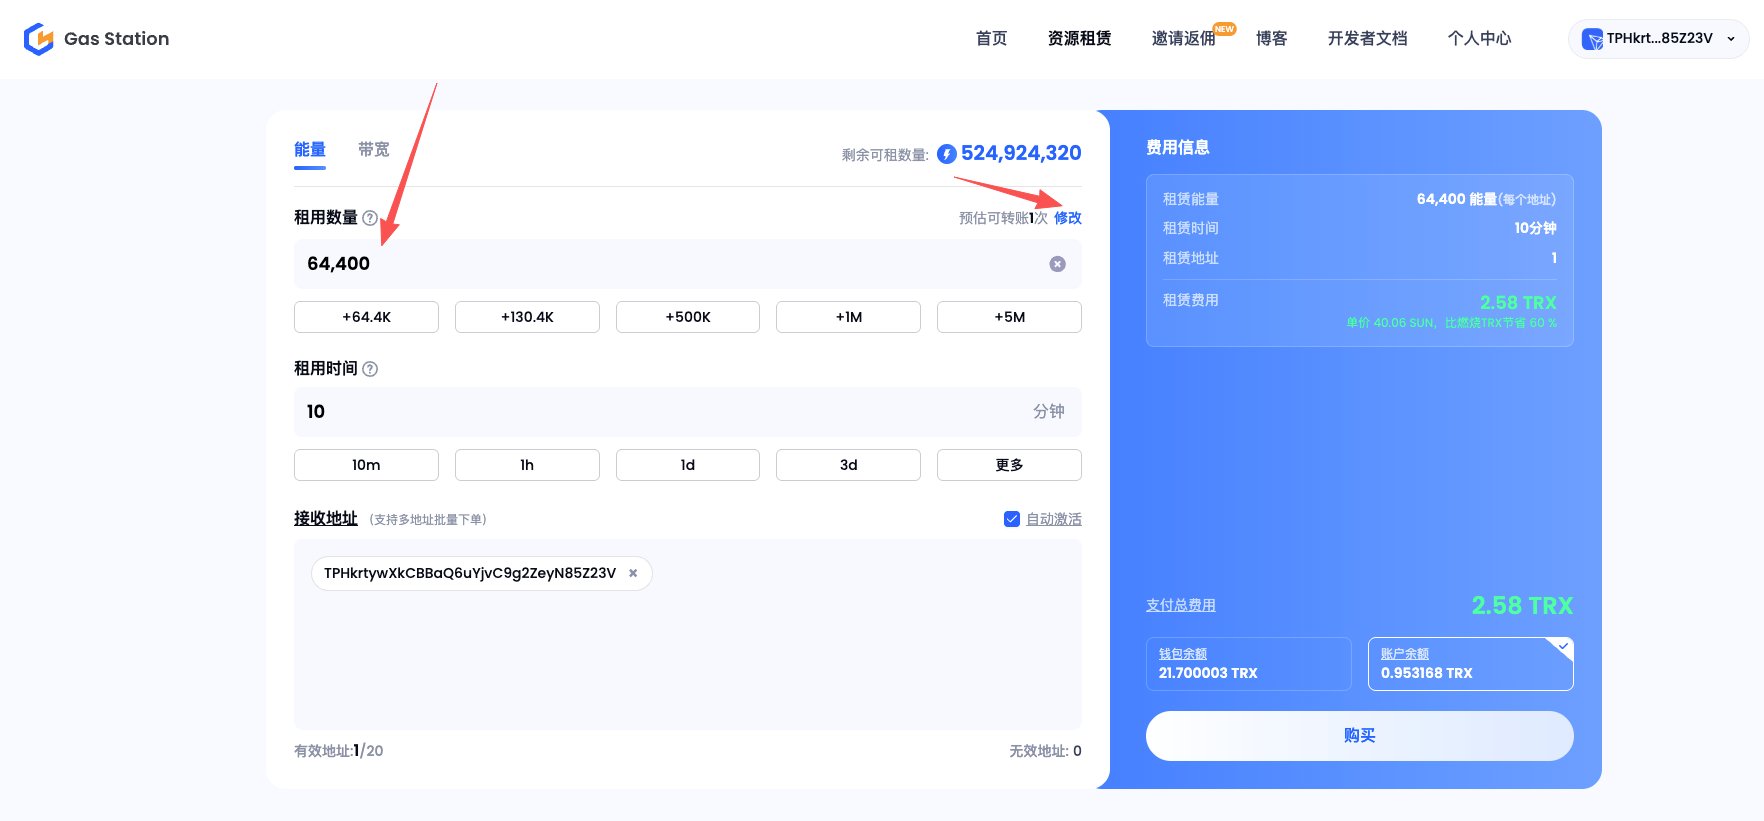Open the 更多 duration options
This screenshot has height=821, width=1764.
click(1009, 465)
